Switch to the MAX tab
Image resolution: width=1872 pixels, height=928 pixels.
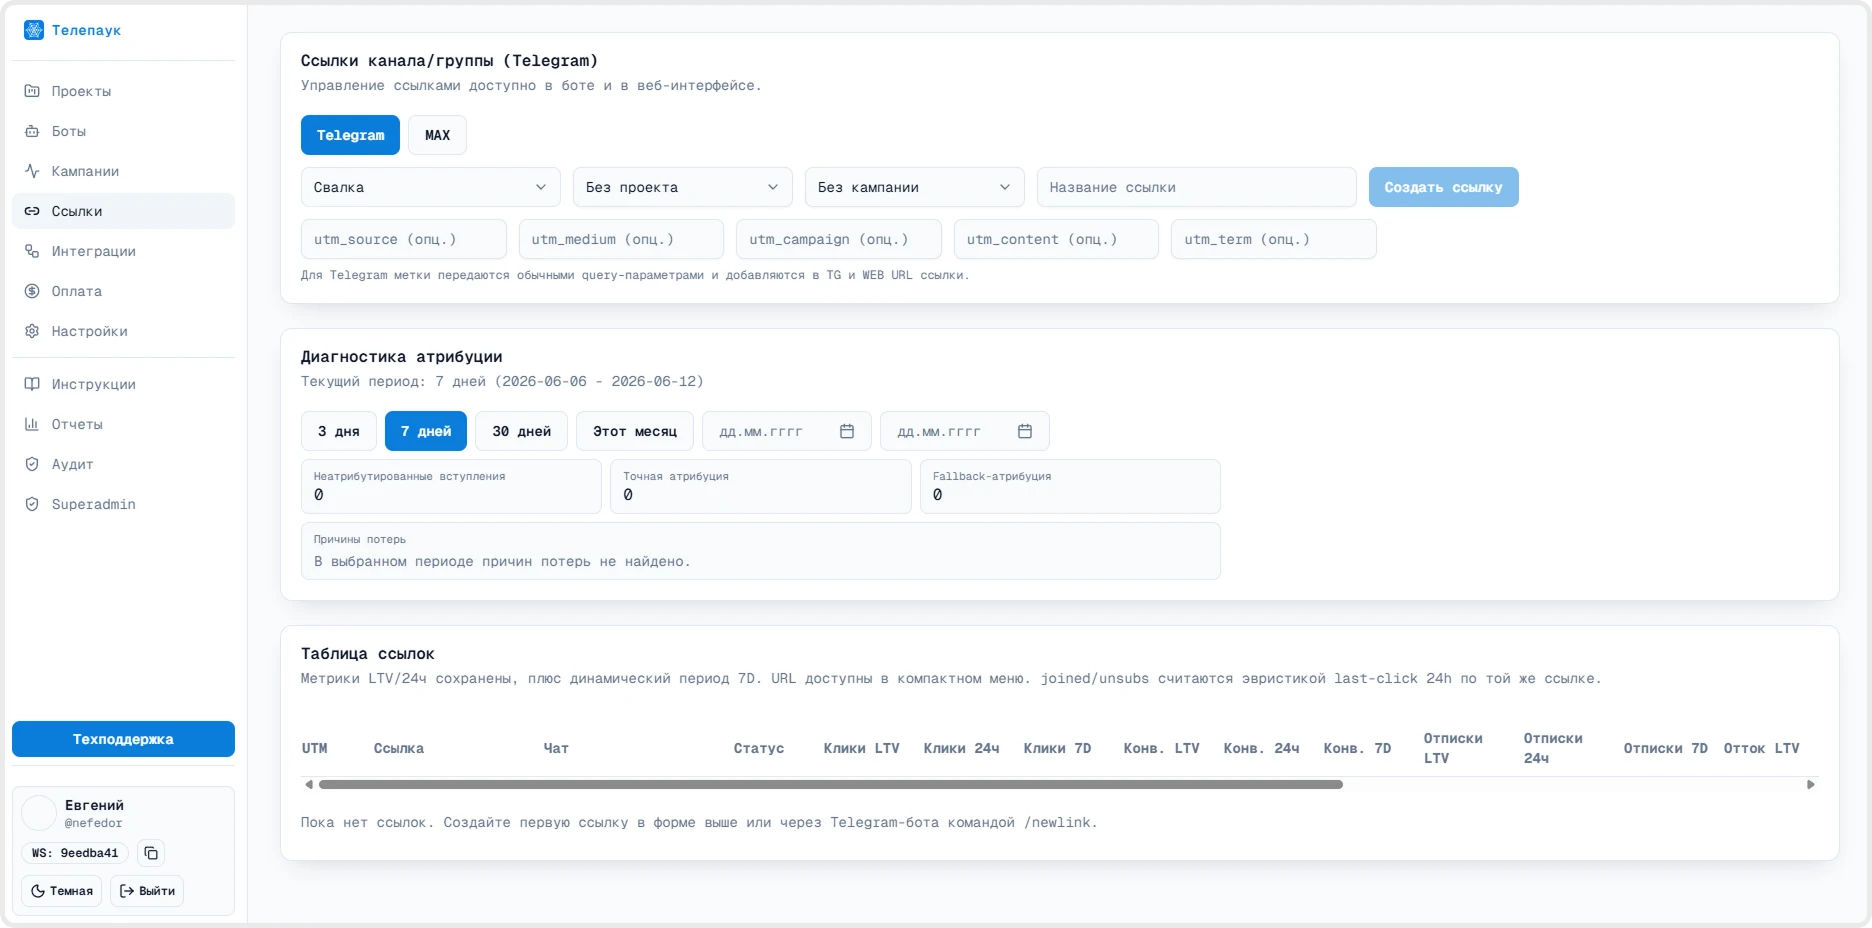point(437,135)
